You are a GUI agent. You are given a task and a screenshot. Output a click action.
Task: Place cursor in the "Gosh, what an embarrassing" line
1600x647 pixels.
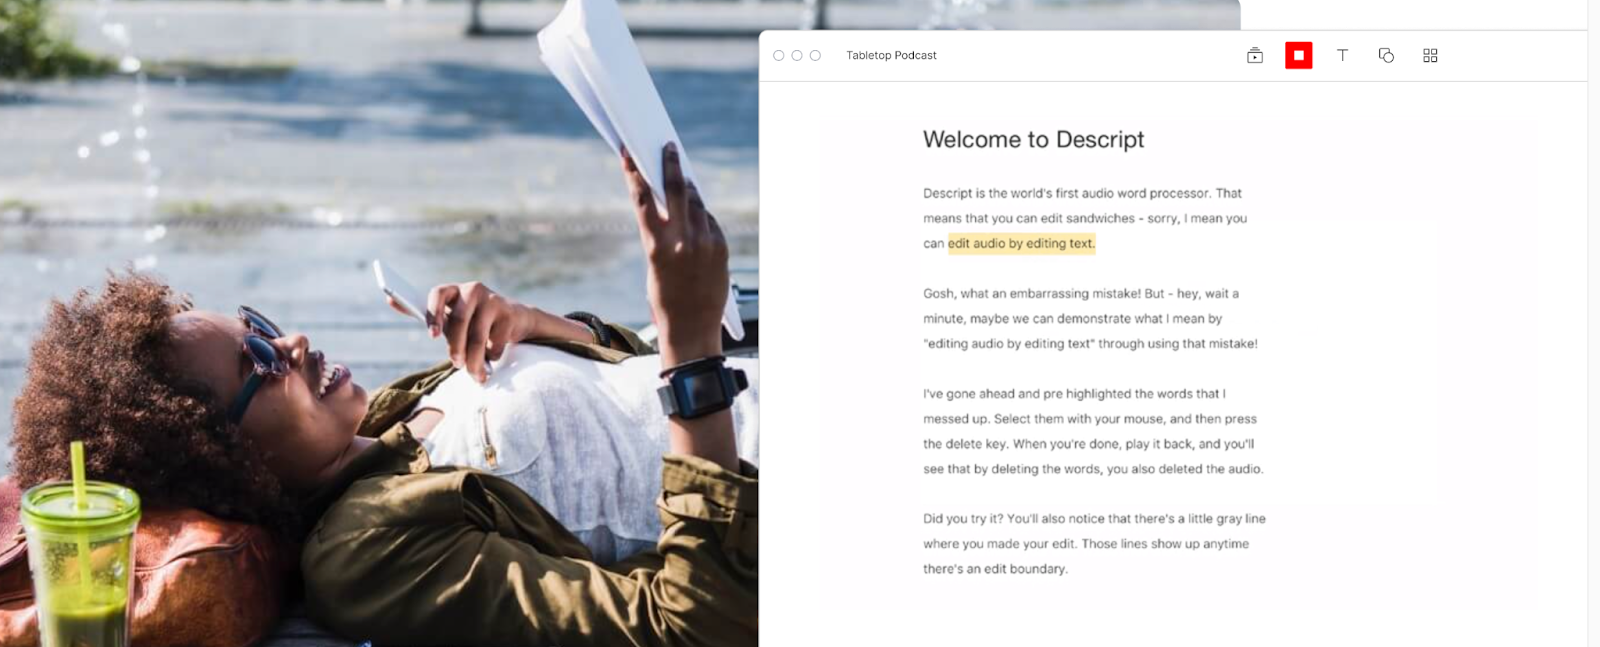pos(1081,294)
